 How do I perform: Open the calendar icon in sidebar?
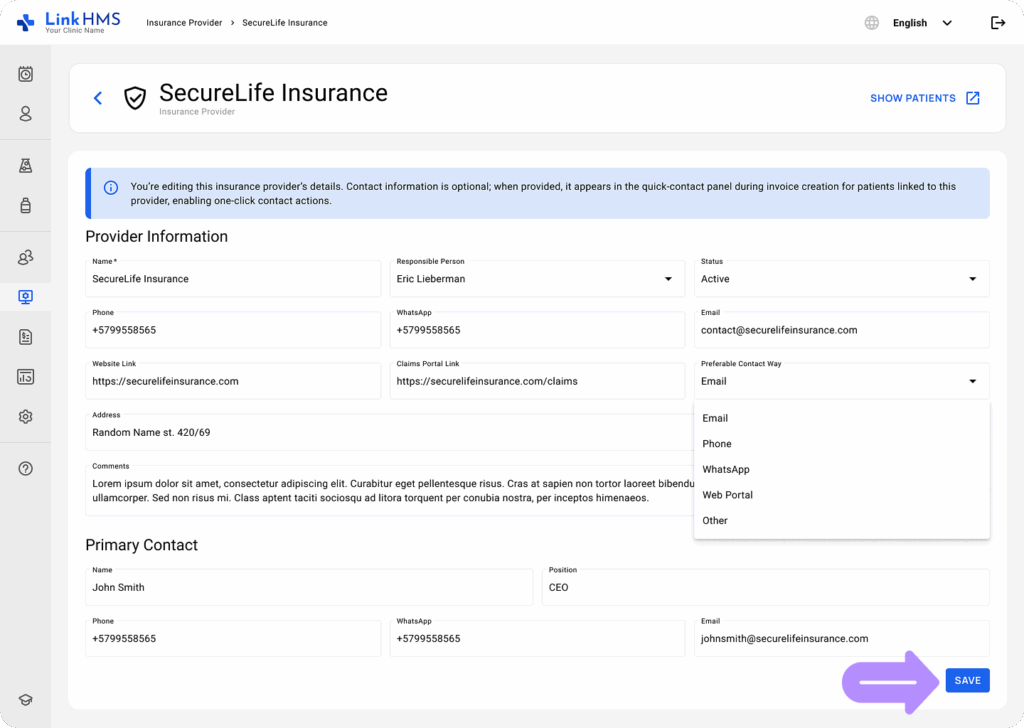pyautogui.click(x=26, y=74)
